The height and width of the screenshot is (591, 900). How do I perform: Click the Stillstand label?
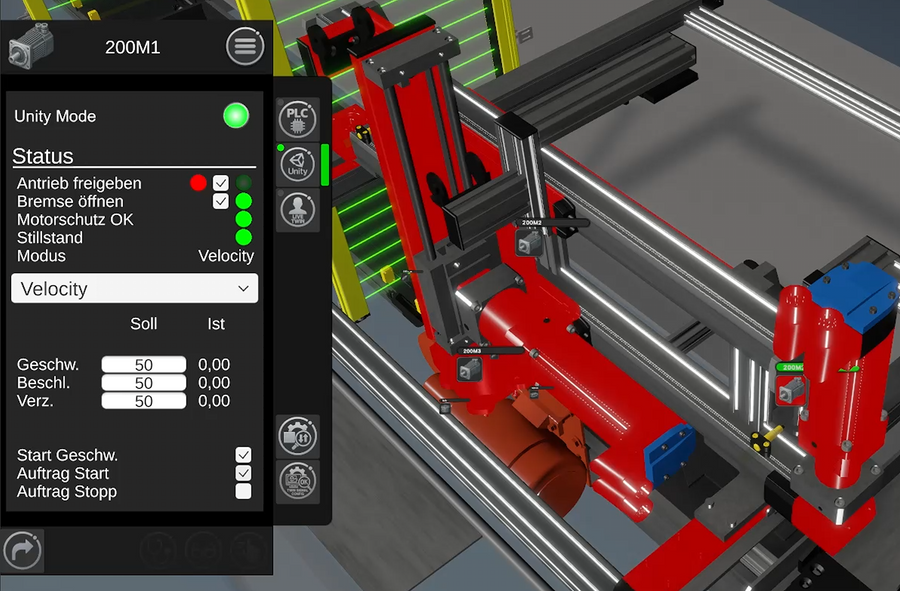(x=49, y=238)
